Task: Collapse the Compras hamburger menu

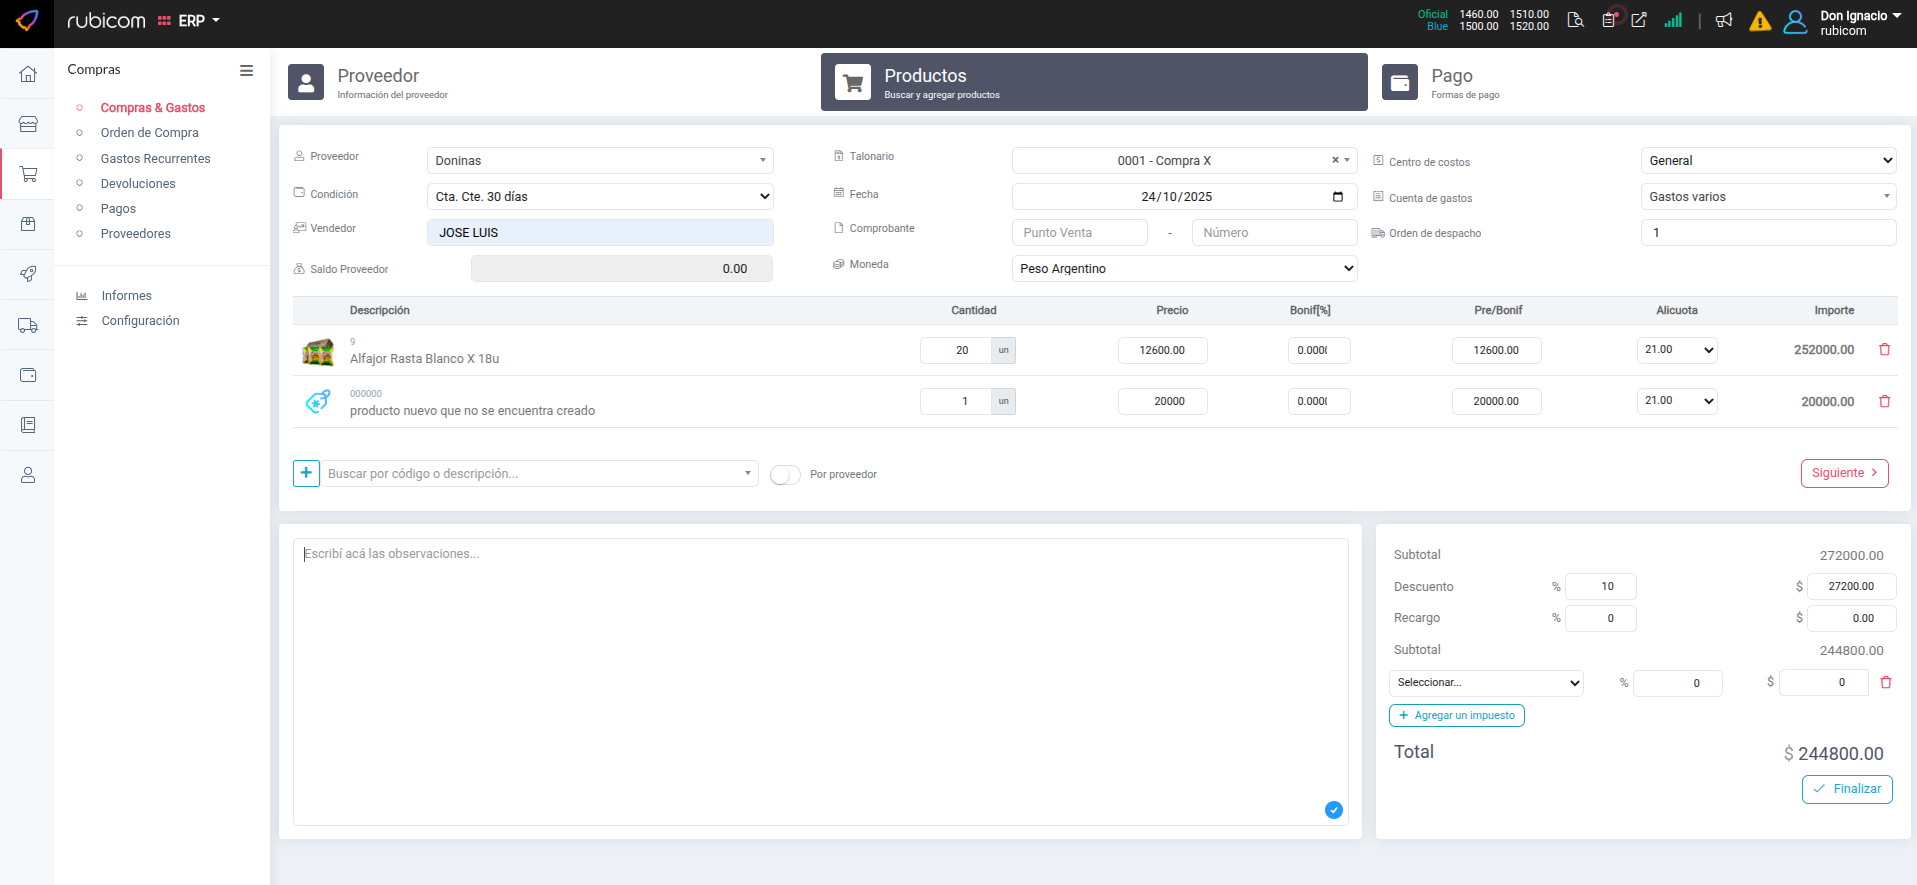Action: (x=246, y=71)
